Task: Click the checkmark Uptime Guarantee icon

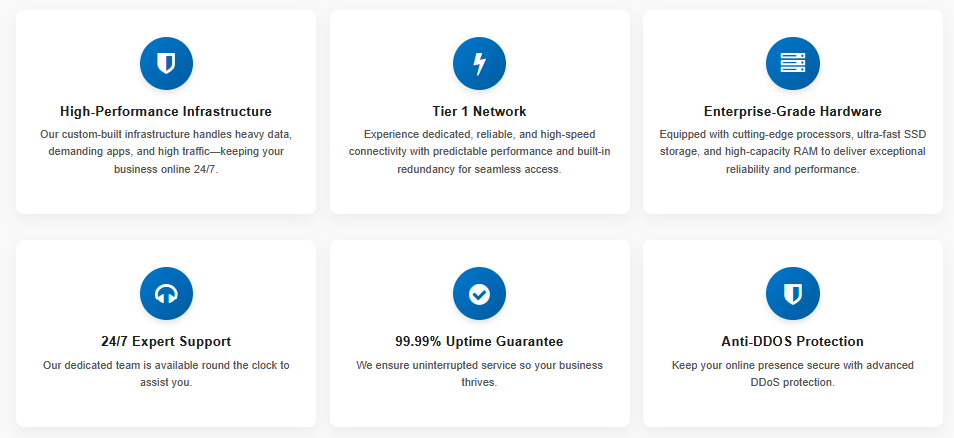Action: [x=479, y=294]
